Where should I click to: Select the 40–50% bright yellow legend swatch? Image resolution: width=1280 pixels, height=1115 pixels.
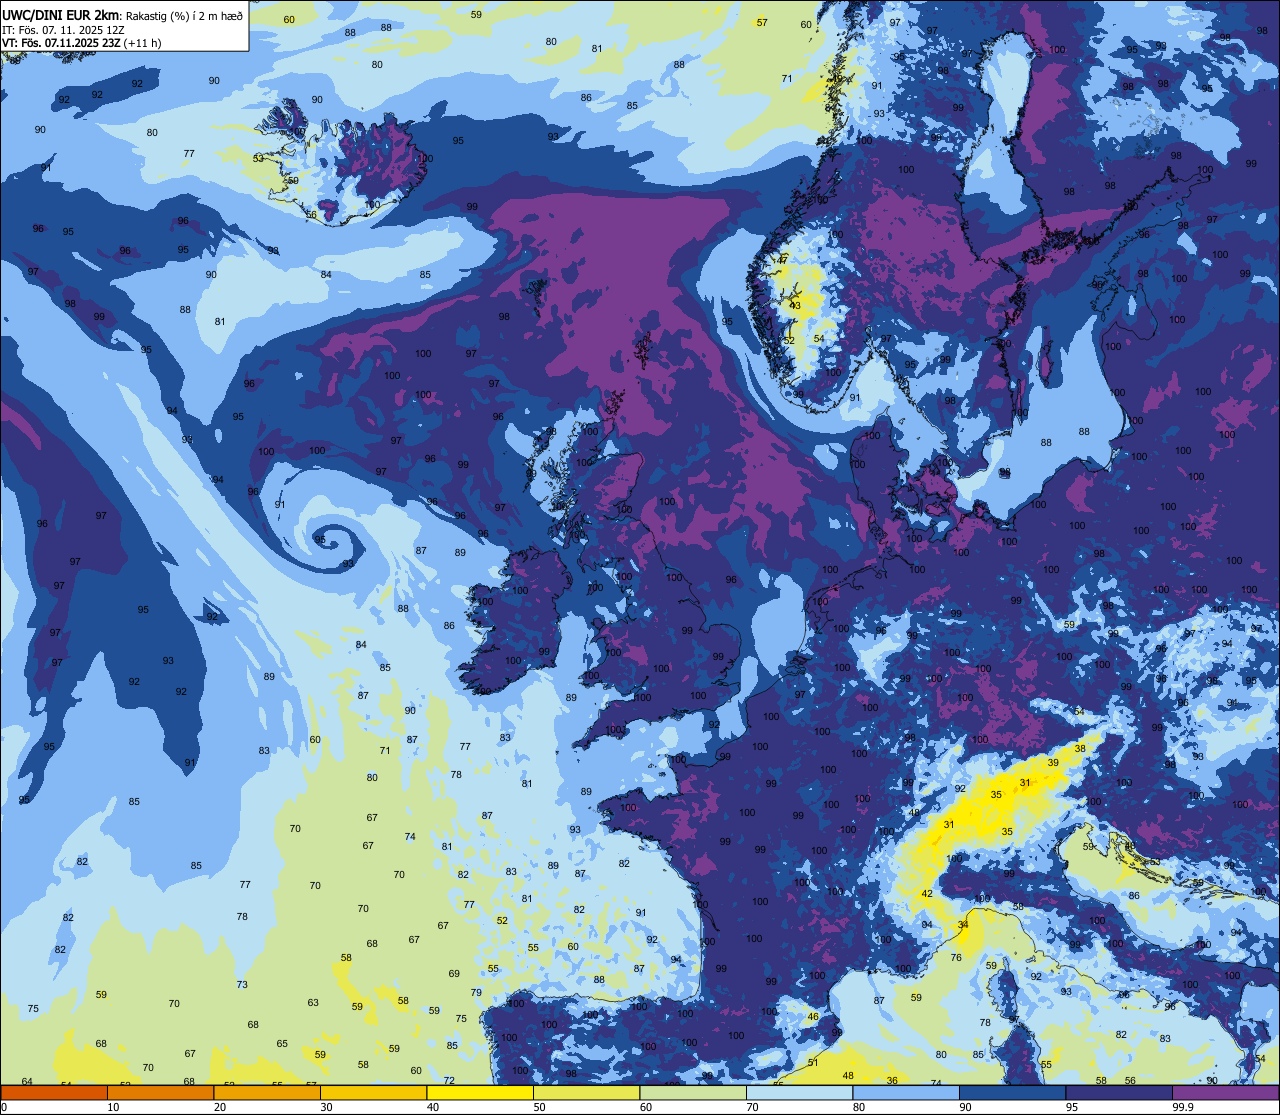pyautogui.click(x=480, y=1093)
